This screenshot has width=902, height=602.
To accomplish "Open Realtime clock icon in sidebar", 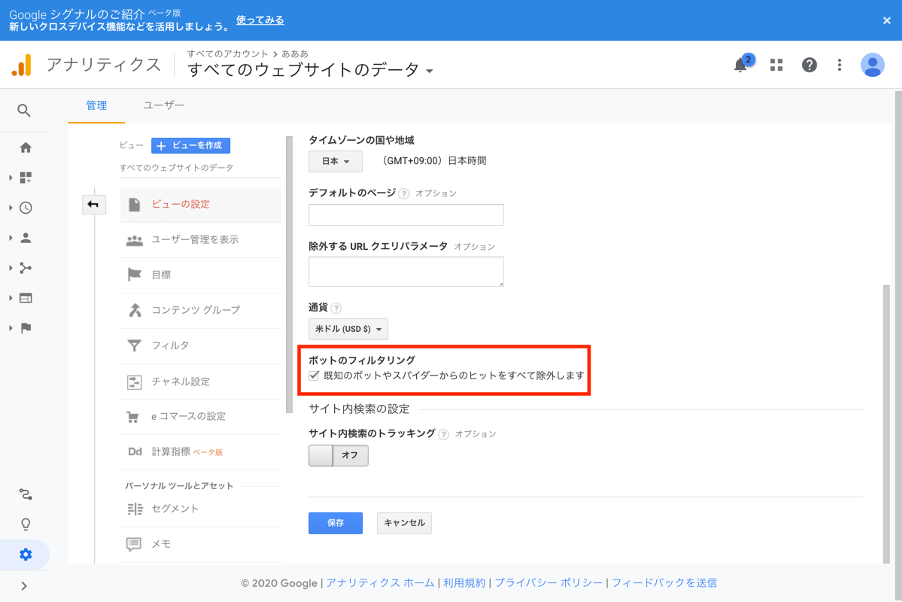I will [x=25, y=208].
